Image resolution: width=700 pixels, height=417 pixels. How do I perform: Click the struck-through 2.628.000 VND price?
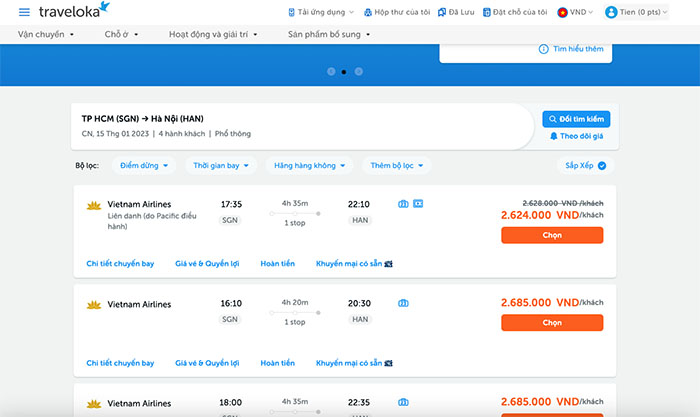pyautogui.click(x=563, y=203)
